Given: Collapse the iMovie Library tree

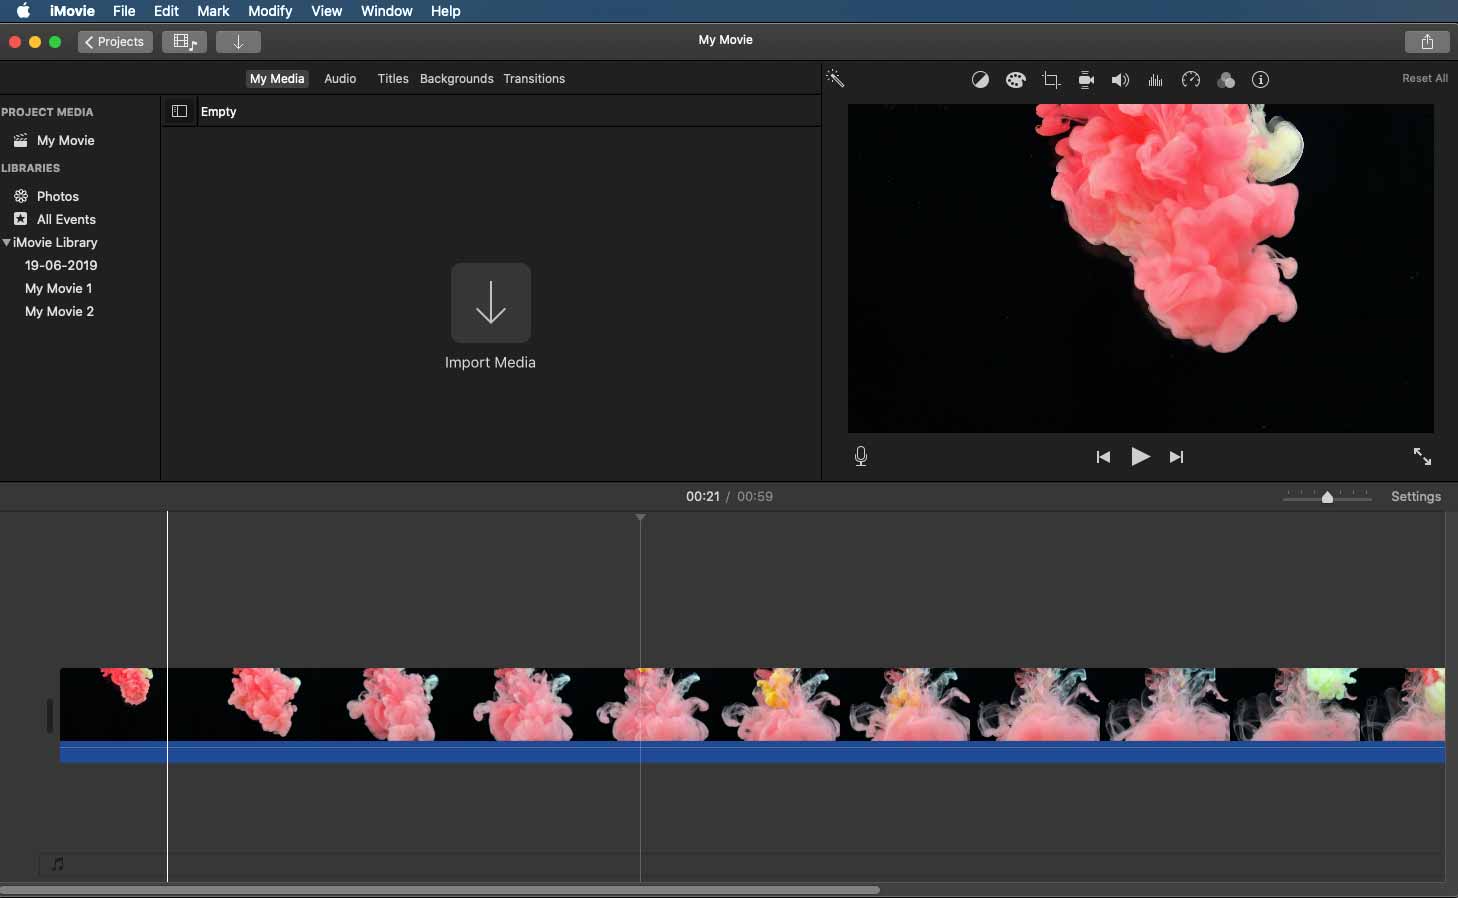Looking at the screenshot, I should (x=6, y=242).
